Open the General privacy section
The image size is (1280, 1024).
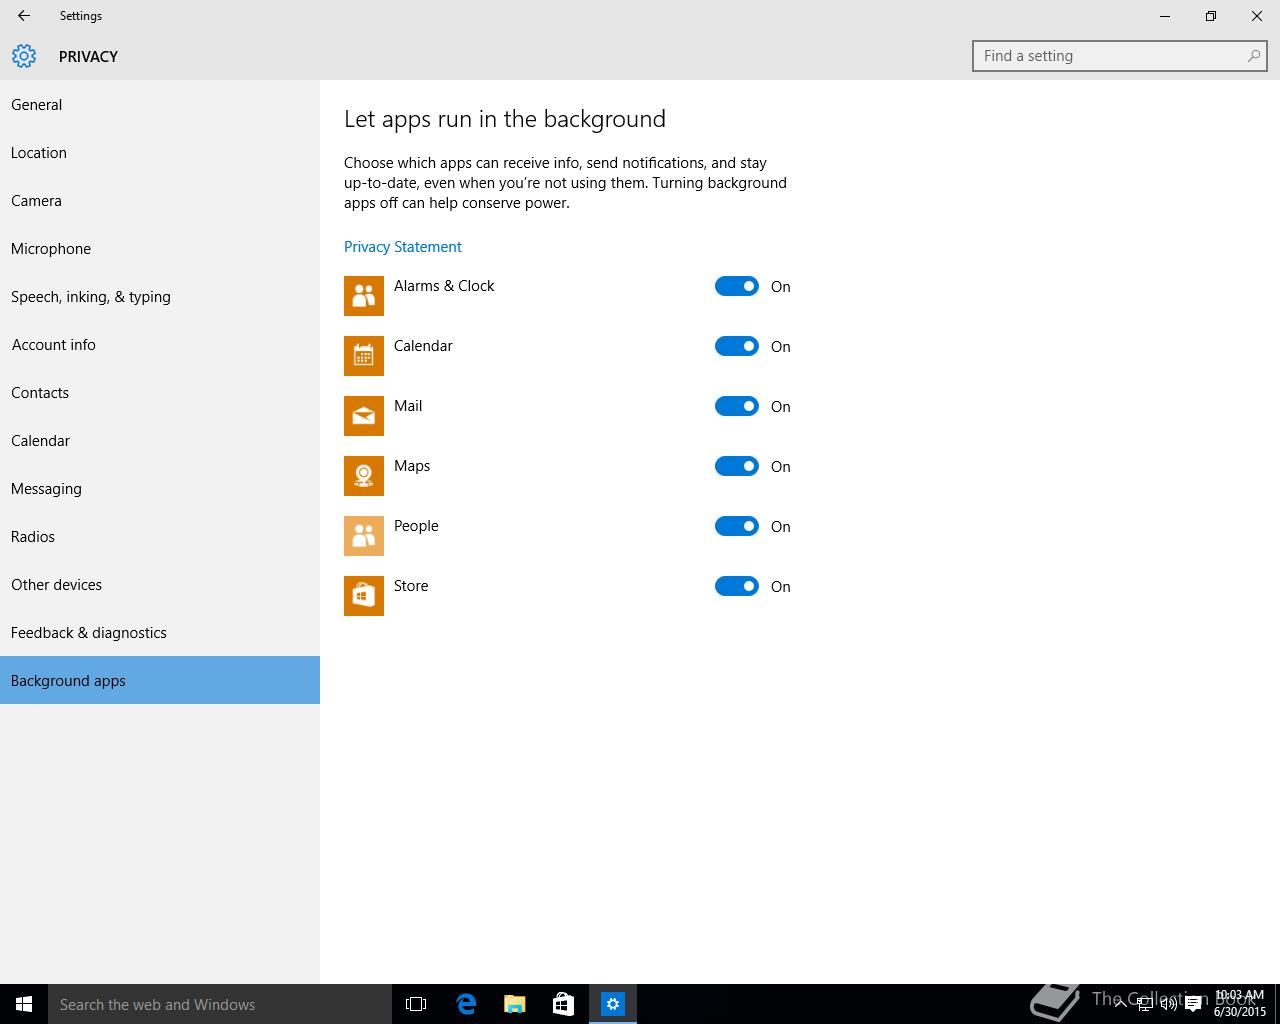(160, 105)
